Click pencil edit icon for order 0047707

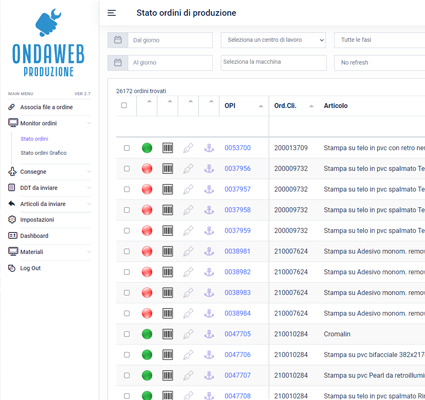[188, 375]
